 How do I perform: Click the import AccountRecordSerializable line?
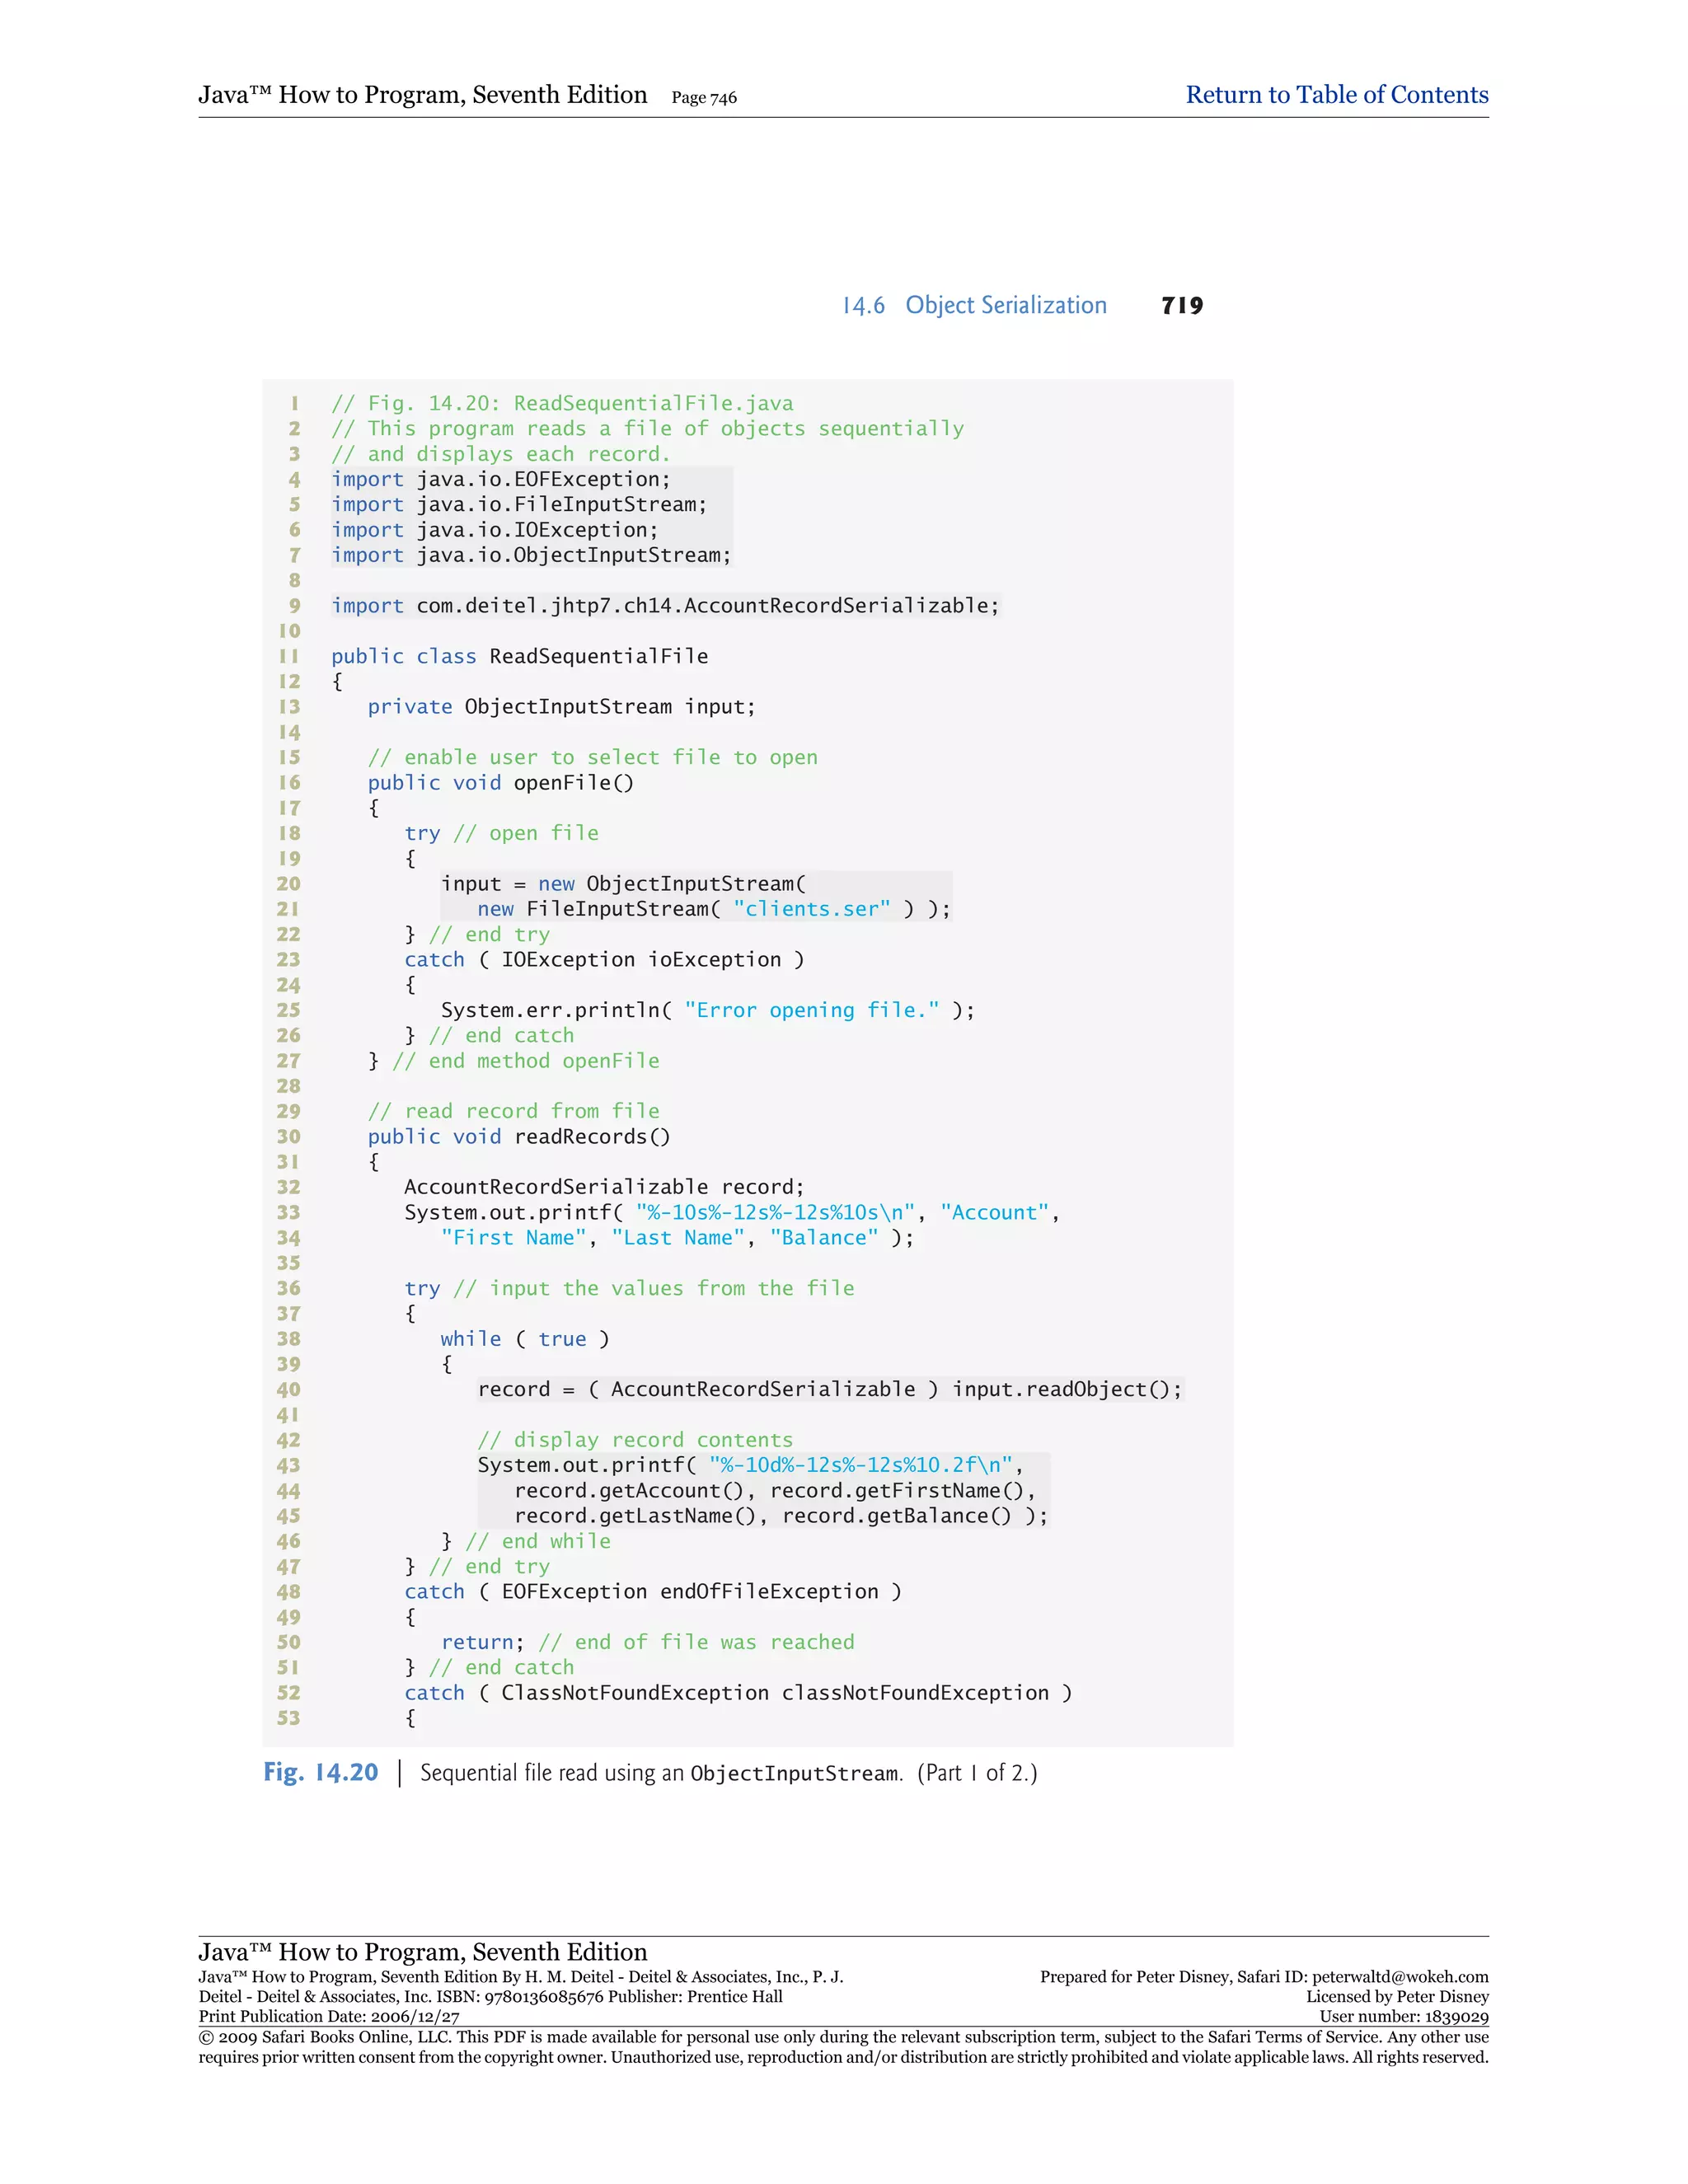click(x=665, y=606)
